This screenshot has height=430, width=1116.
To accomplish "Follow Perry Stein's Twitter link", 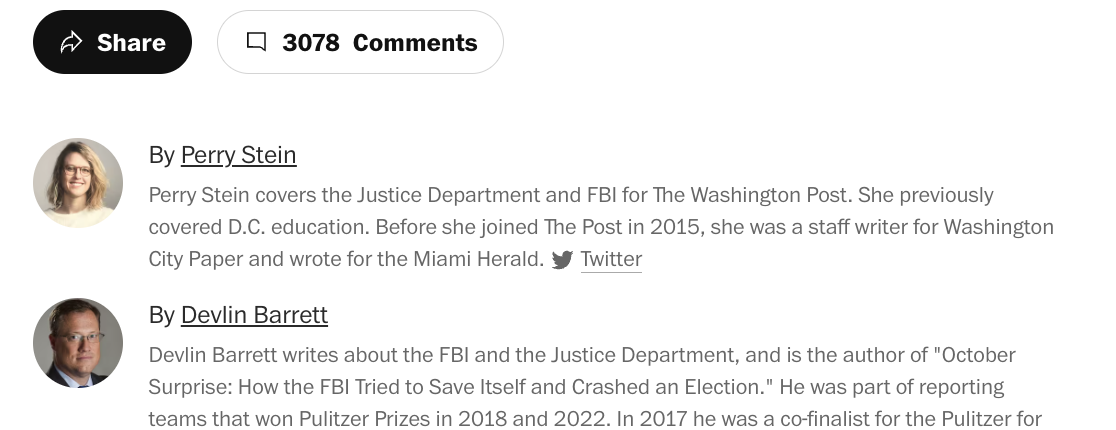I will (x=611, y=260).
